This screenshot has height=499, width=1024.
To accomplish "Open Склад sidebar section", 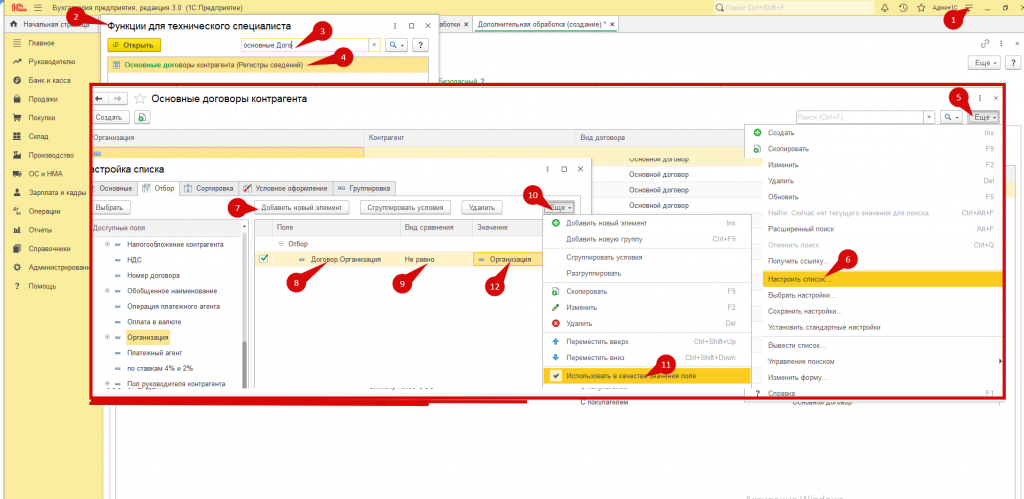I will [39, 137].
